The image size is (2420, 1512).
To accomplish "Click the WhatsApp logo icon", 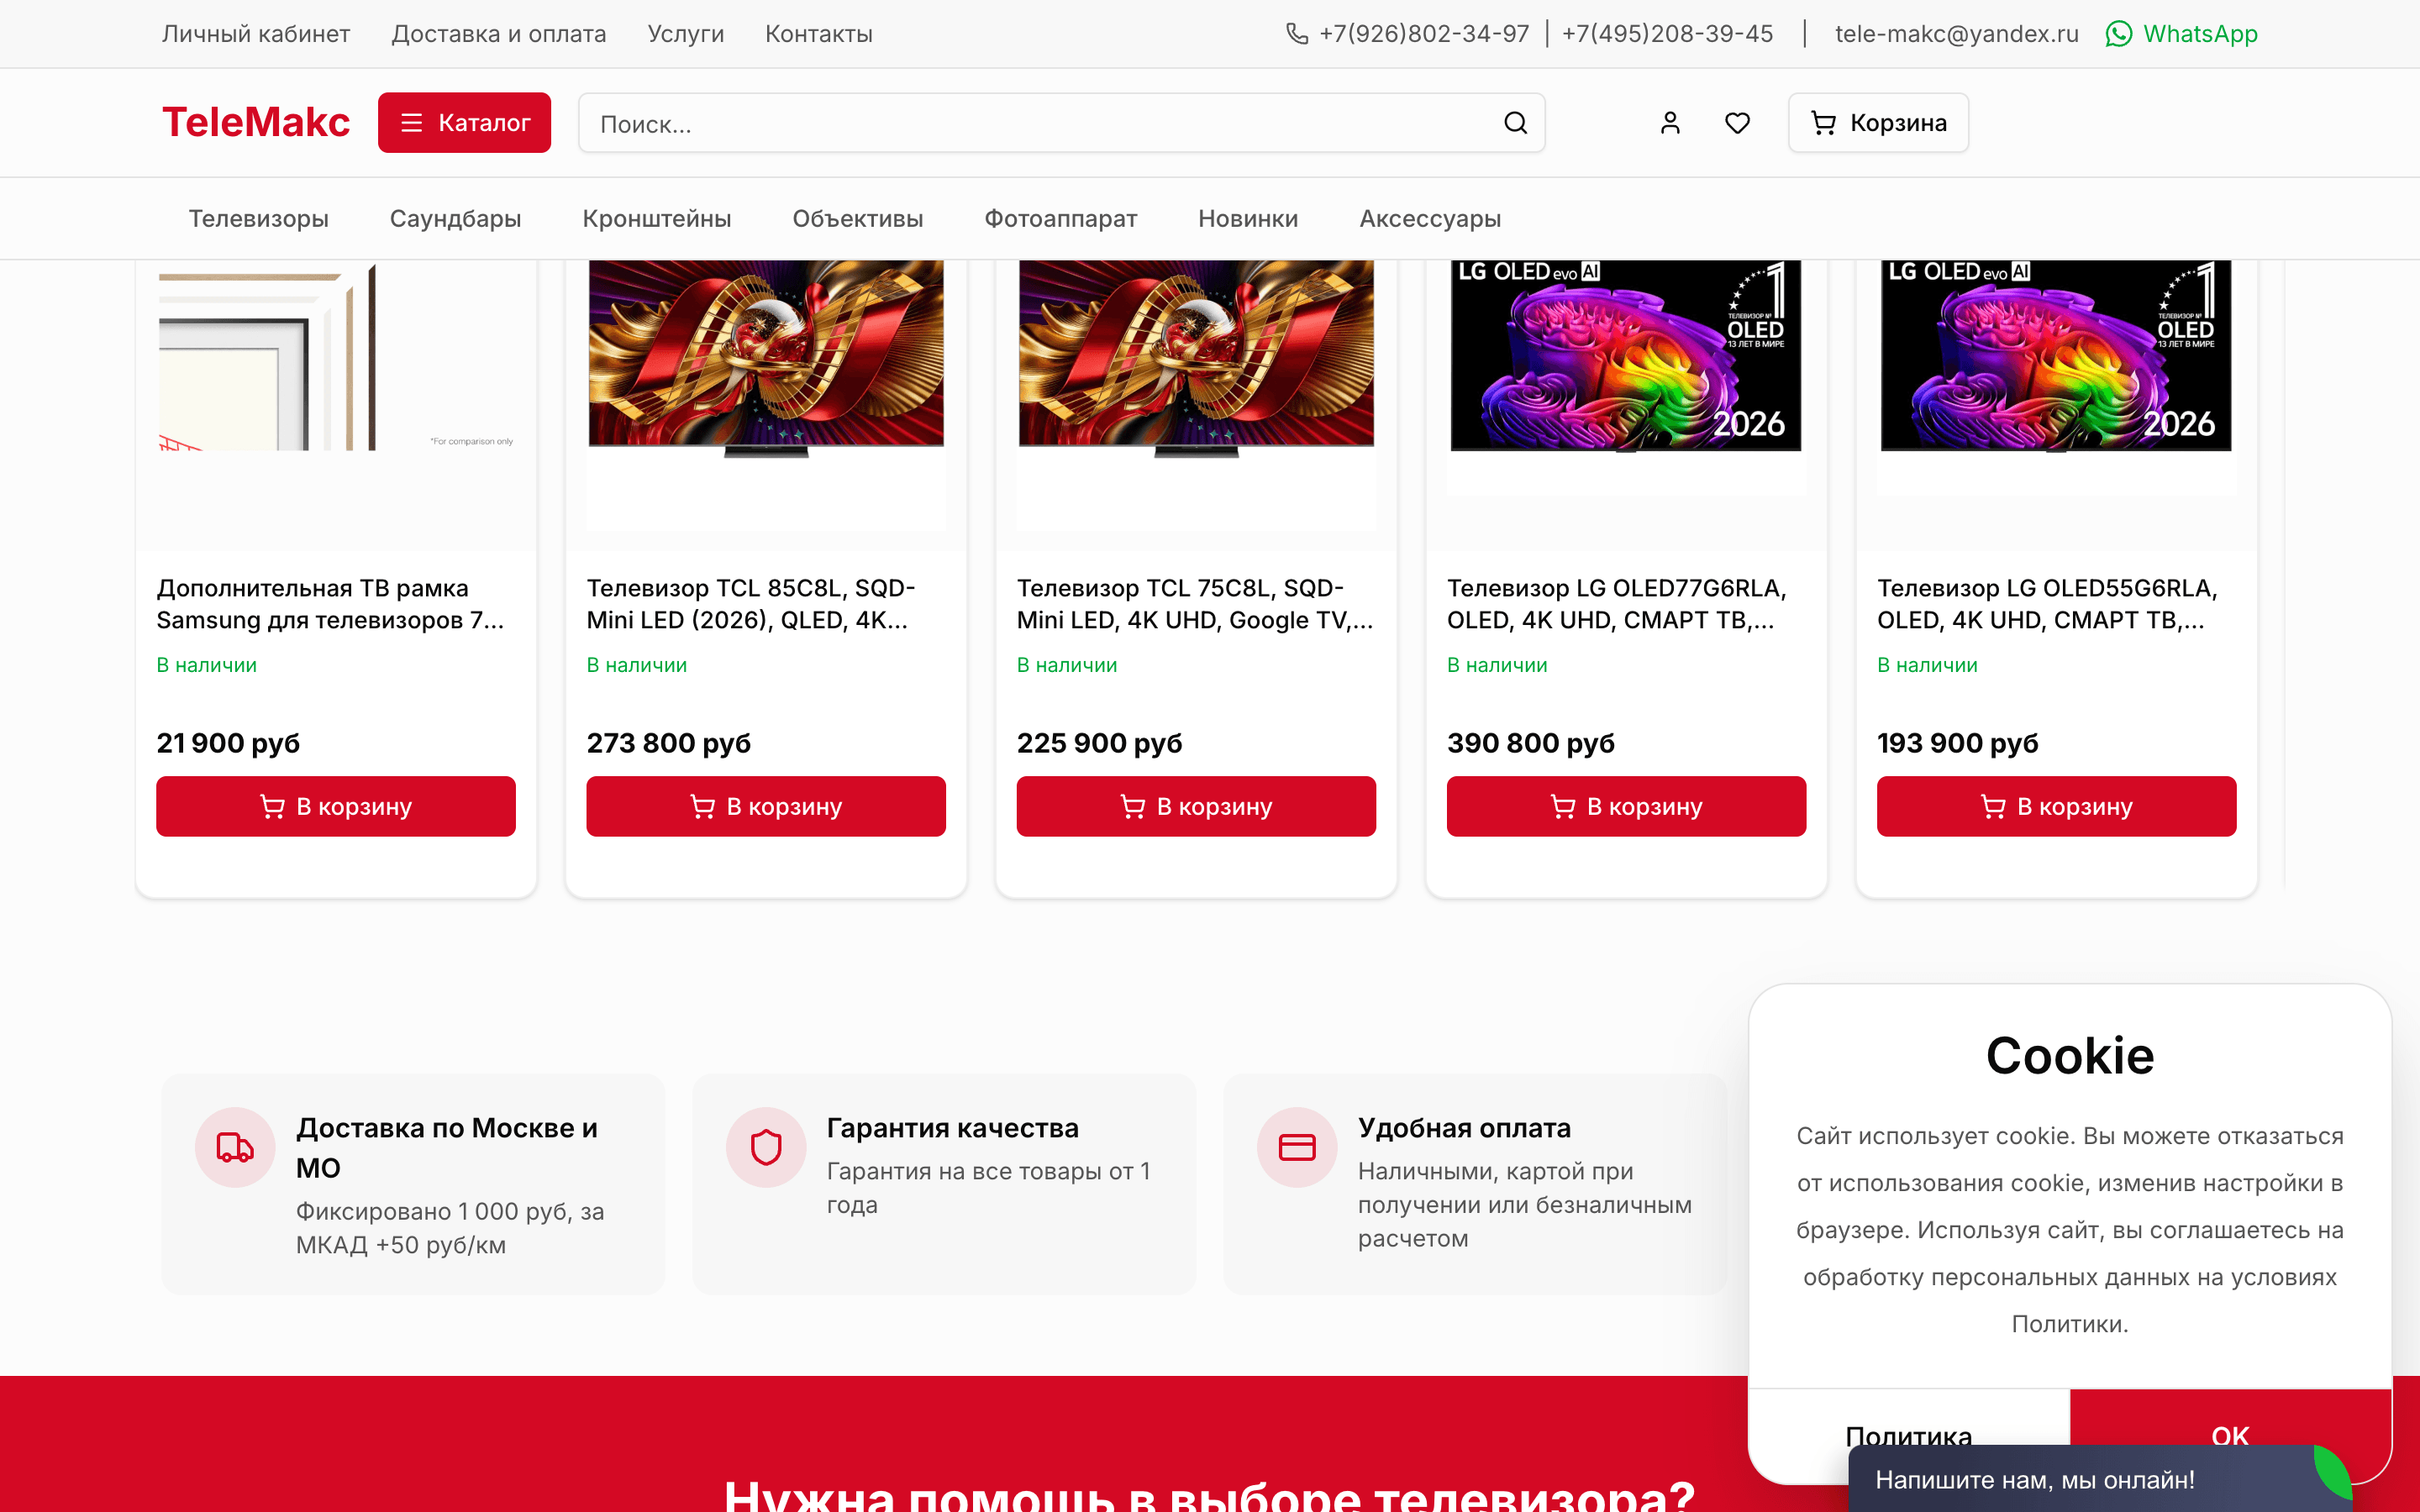I will [x=2119, y=34].
